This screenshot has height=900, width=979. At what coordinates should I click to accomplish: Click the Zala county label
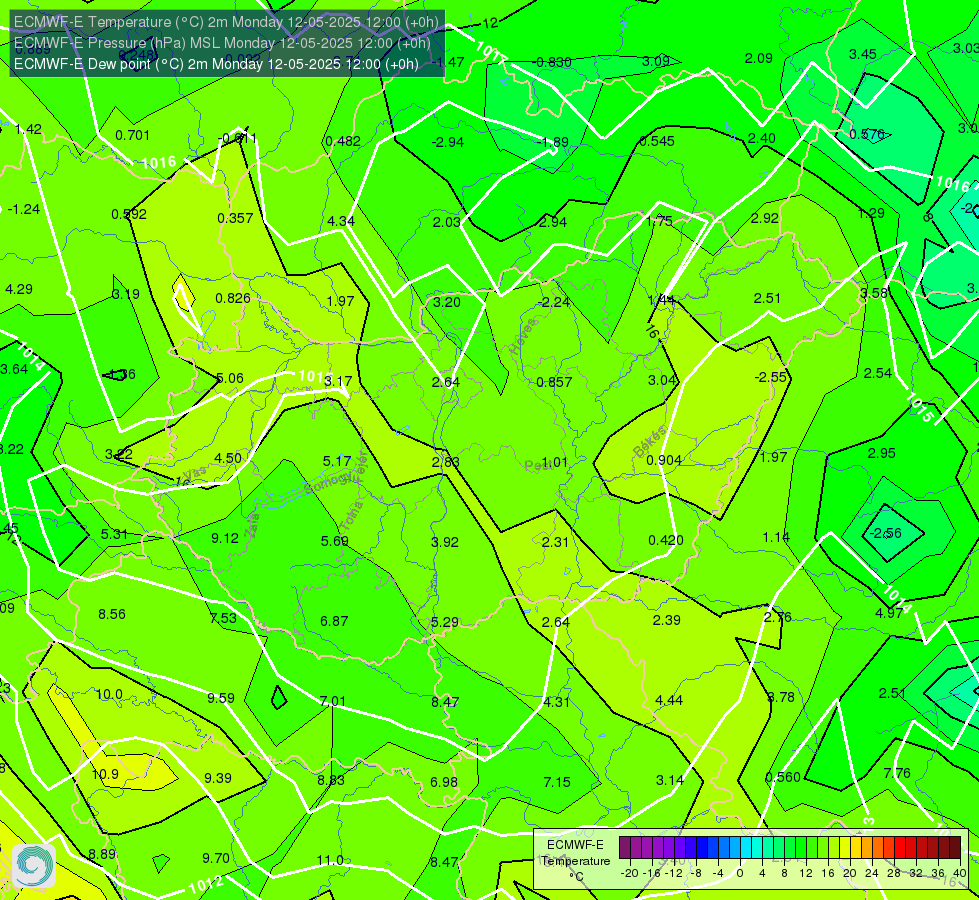pos(252,528)
